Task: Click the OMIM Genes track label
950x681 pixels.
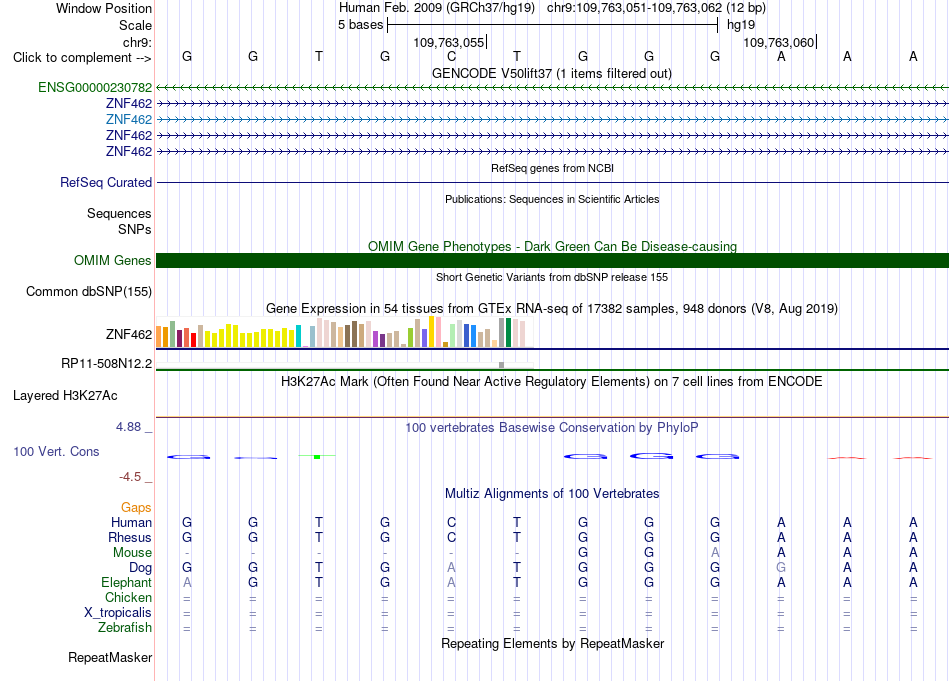Action: point(113,261)
